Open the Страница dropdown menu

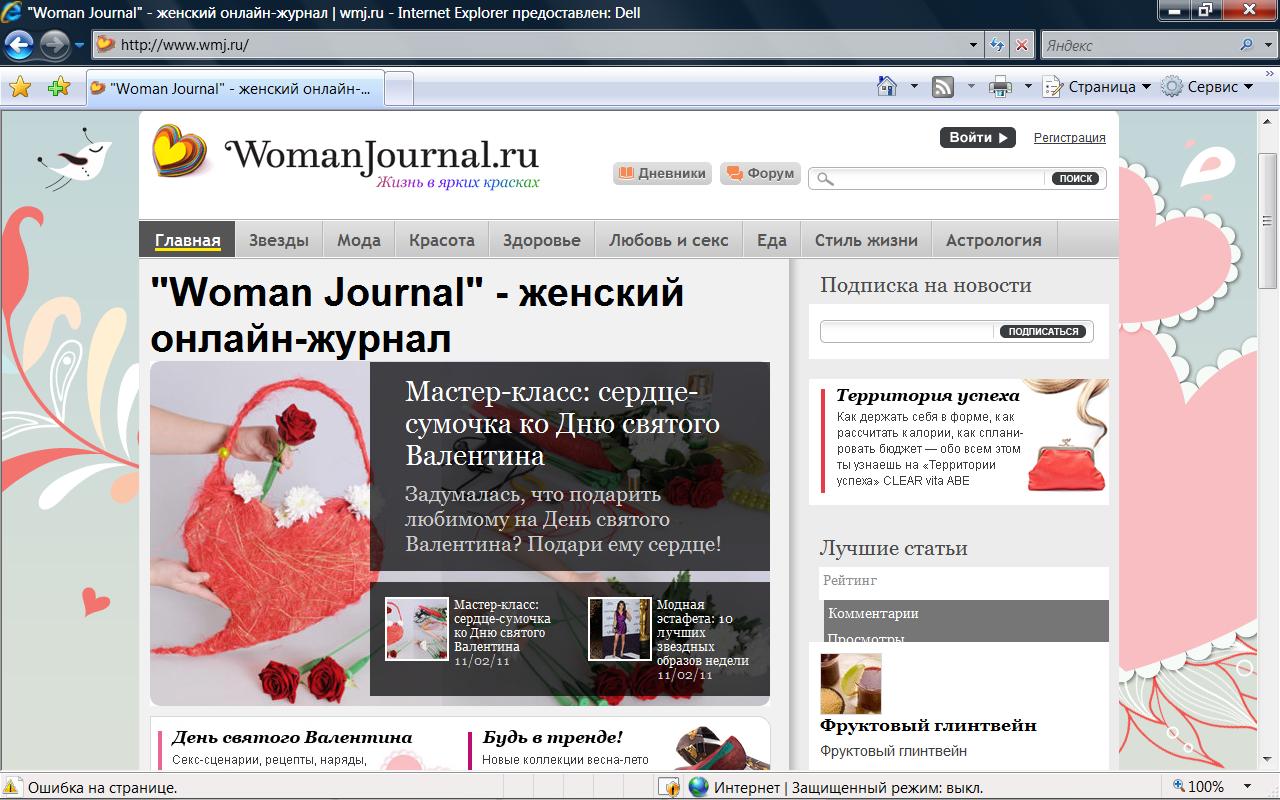[1096, 87]
